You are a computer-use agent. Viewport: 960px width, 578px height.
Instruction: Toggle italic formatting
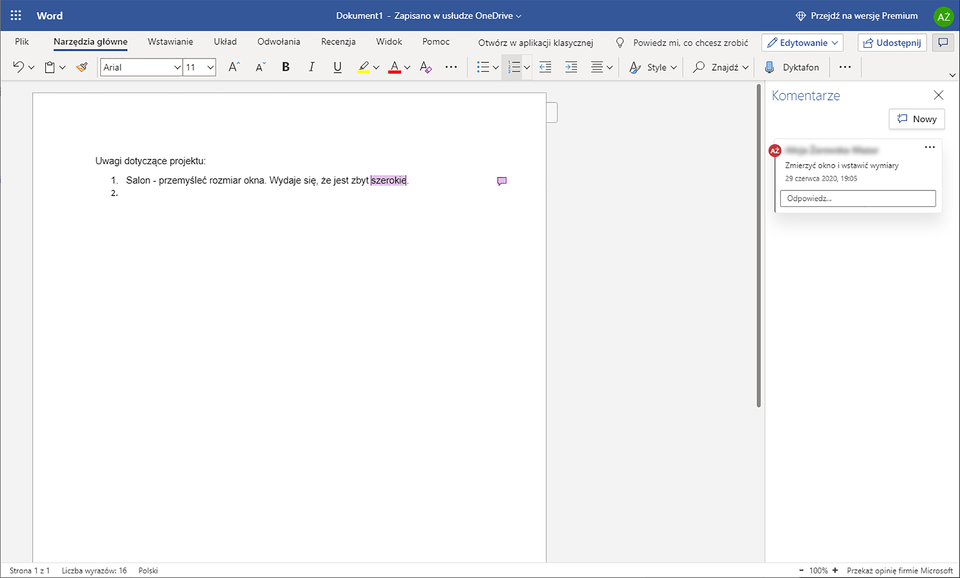coord(311,67)
